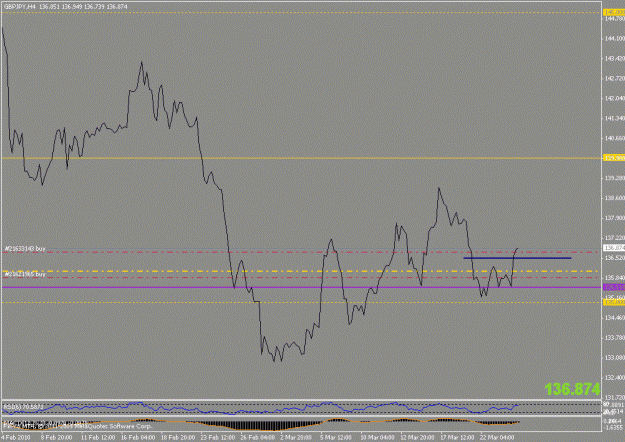Click the lower buy order label near yellow dash line
The image size is (625, 442).
[25, 274]
